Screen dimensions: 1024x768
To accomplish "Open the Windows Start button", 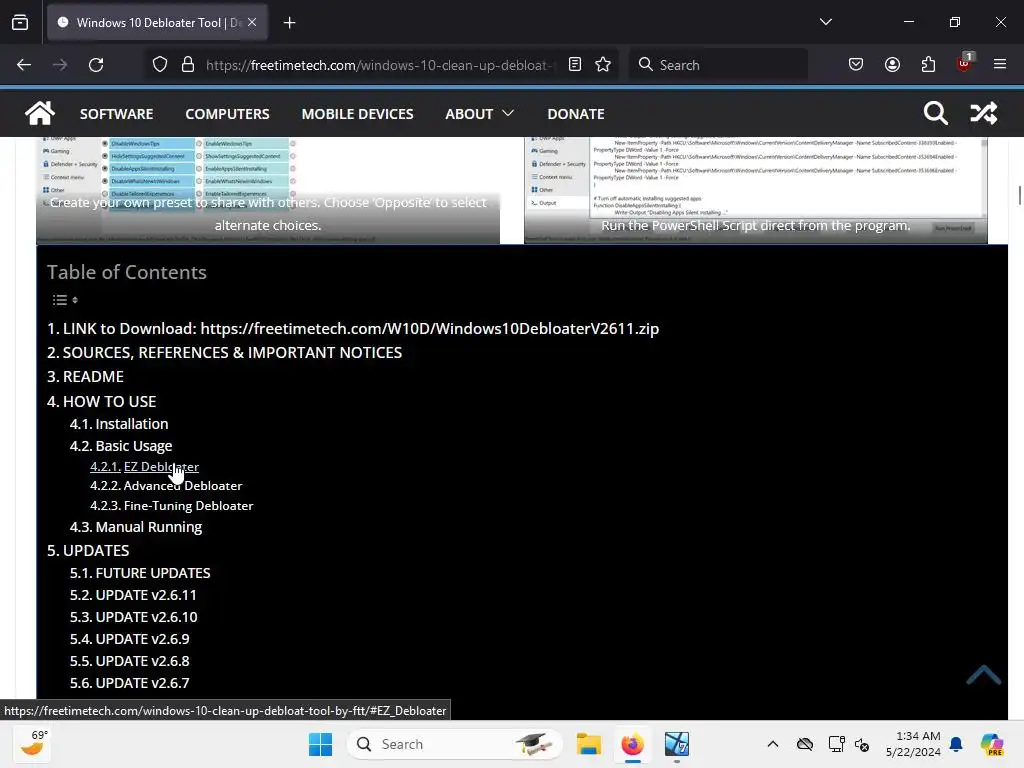I will coord(320,744).
